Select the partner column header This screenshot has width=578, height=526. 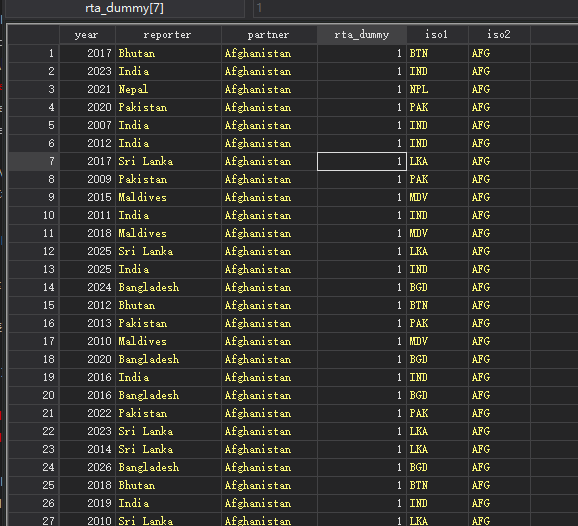click(x=269, y=35)
